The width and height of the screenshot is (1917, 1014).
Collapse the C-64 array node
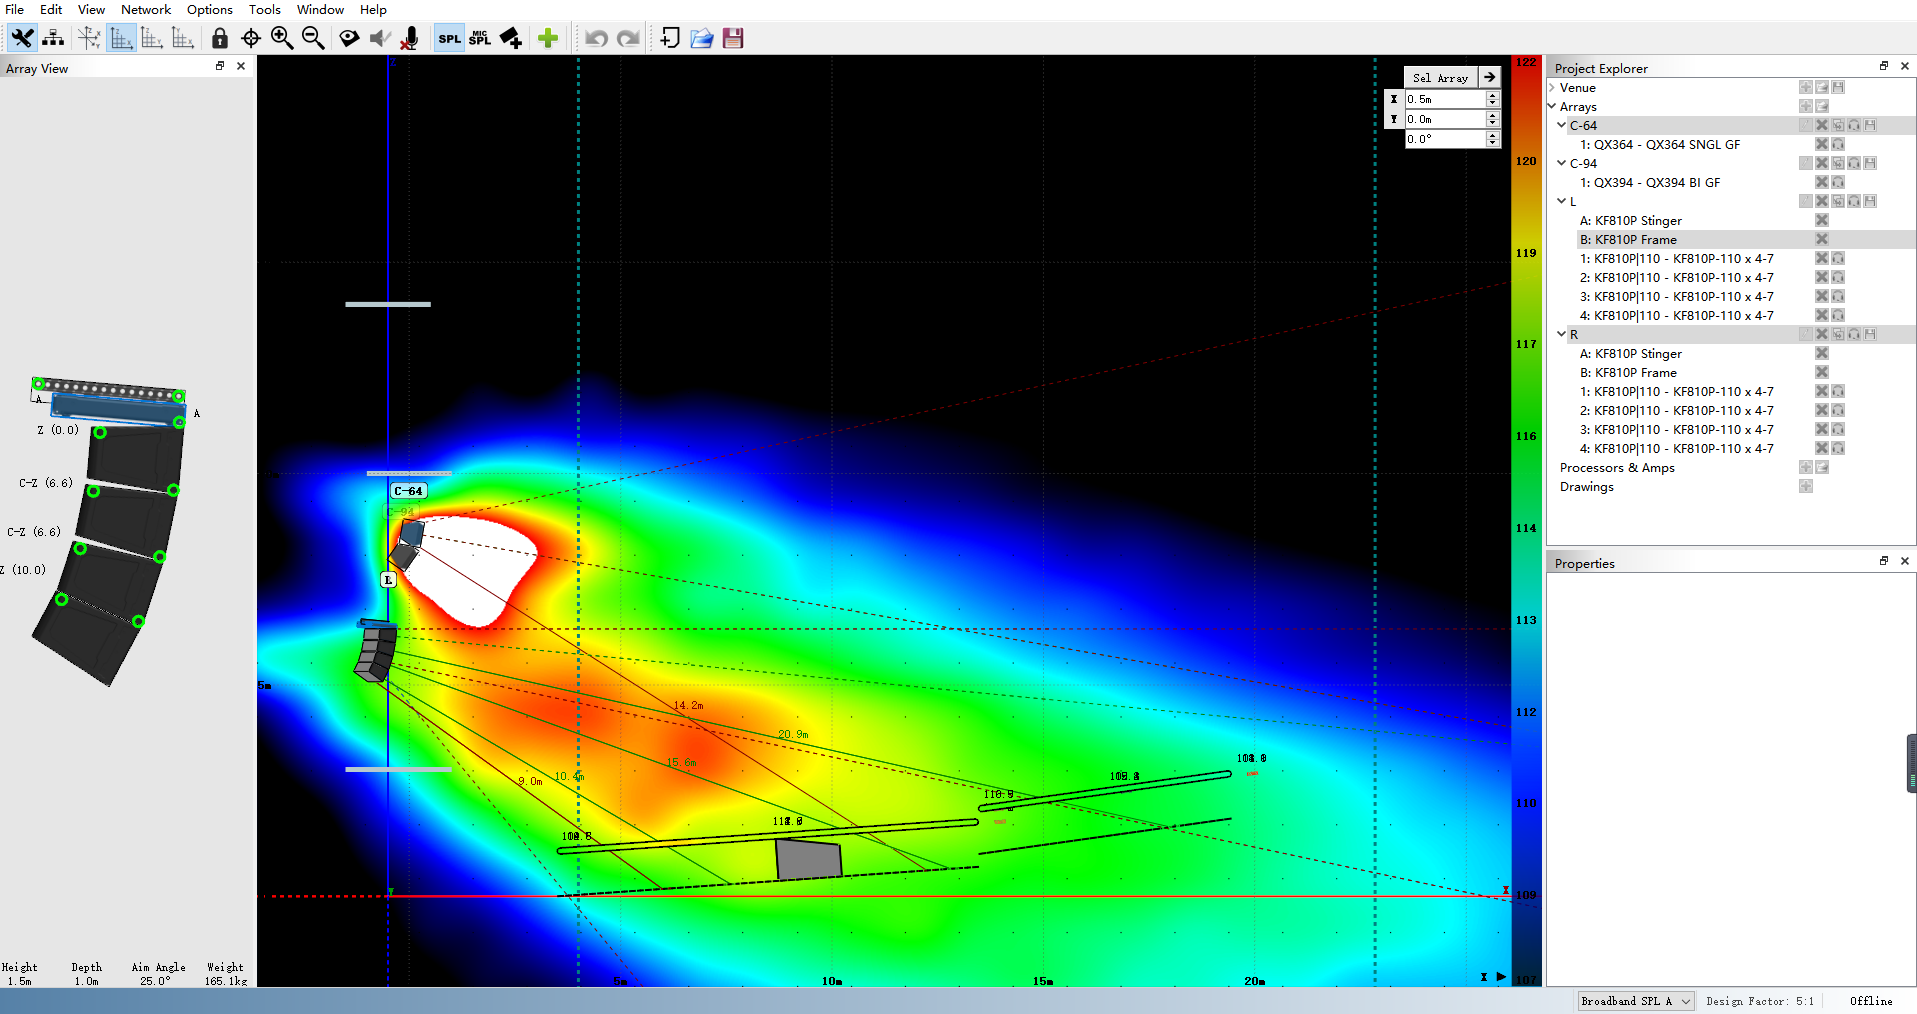tap(1562, 126)
